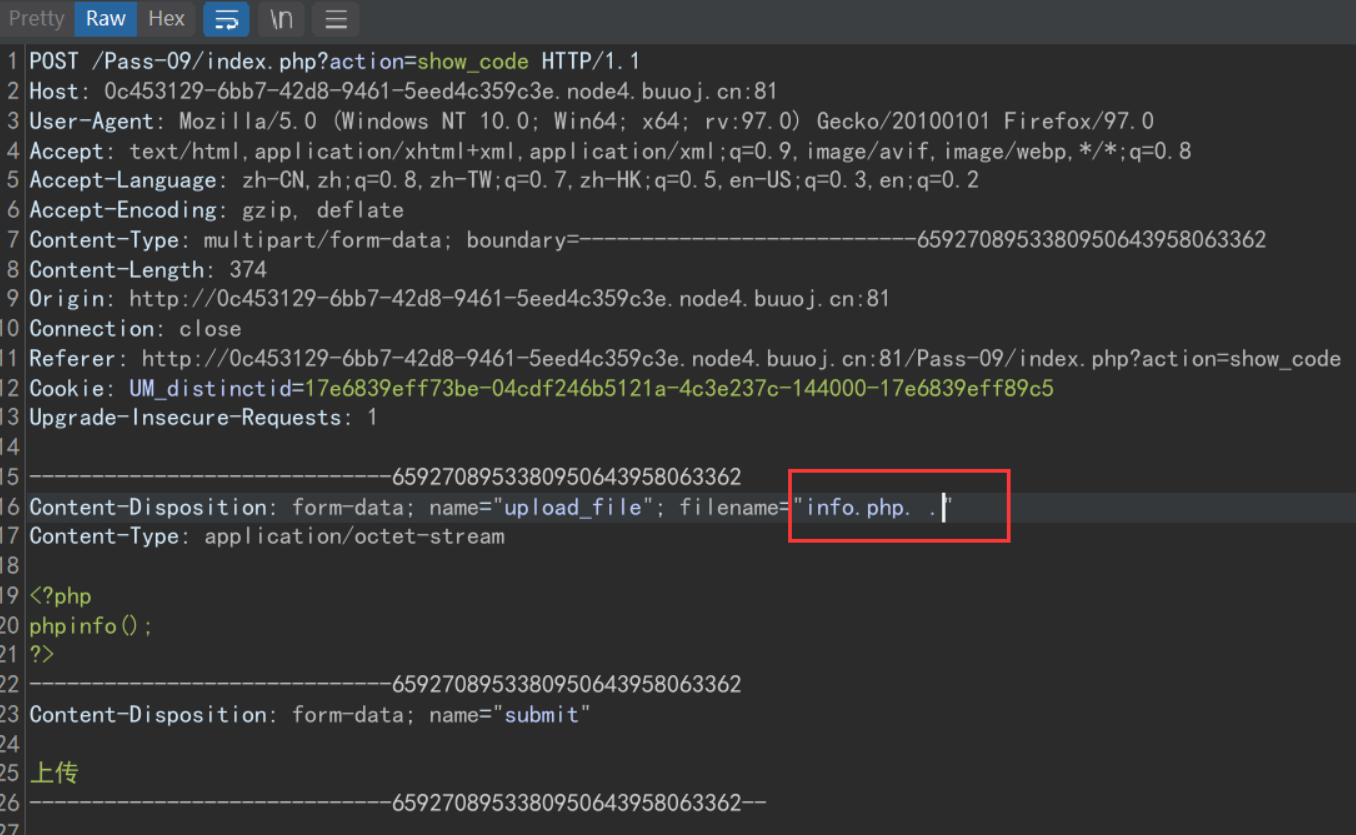1356x835 pixels.
Task: Click the User-Agent header line
Action: pyautogui.click(x=591, y=122)
